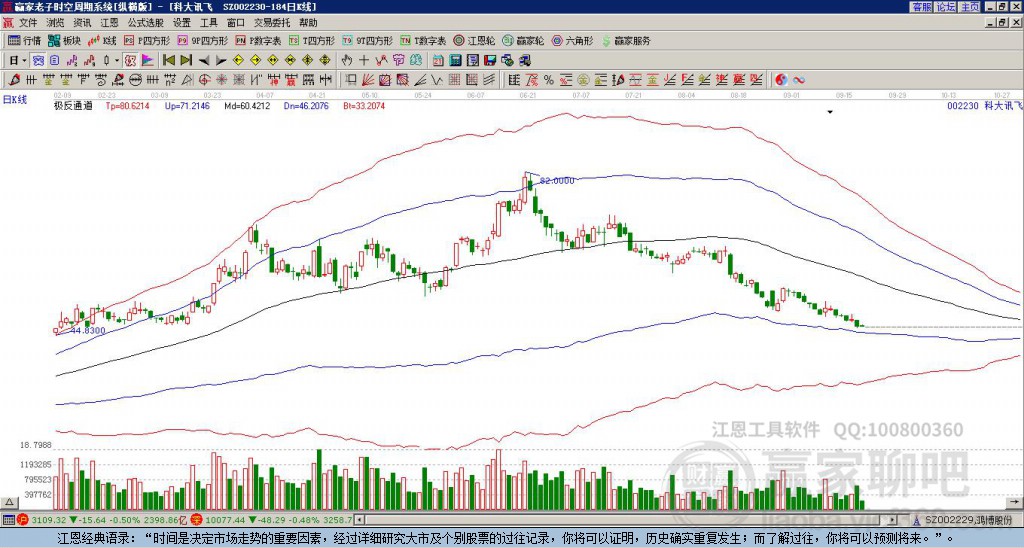Click the 主页 button in title bar

pyautogui.click(x=969, y=7)
